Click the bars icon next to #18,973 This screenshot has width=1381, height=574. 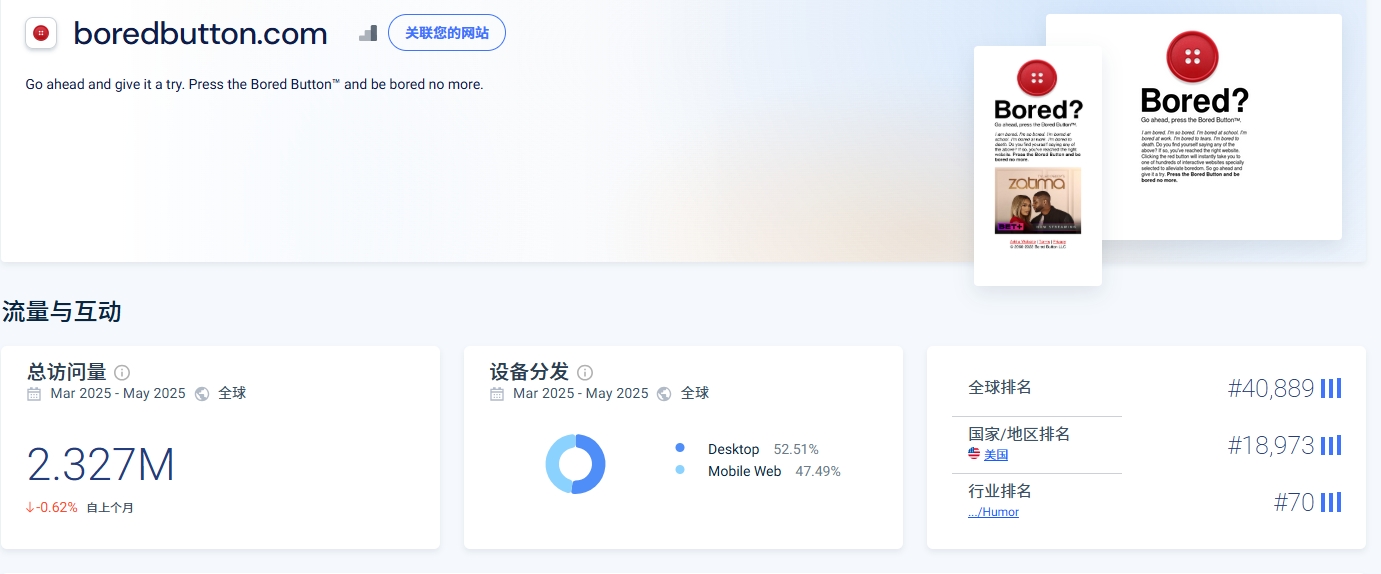click(x=1331, y=445)
